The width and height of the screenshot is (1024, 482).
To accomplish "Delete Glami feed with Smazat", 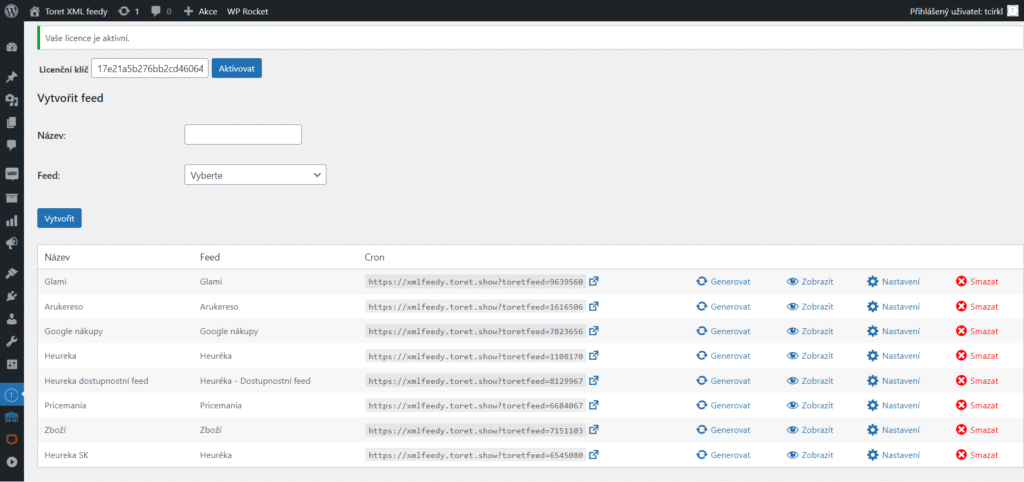I will click(977, 281).
